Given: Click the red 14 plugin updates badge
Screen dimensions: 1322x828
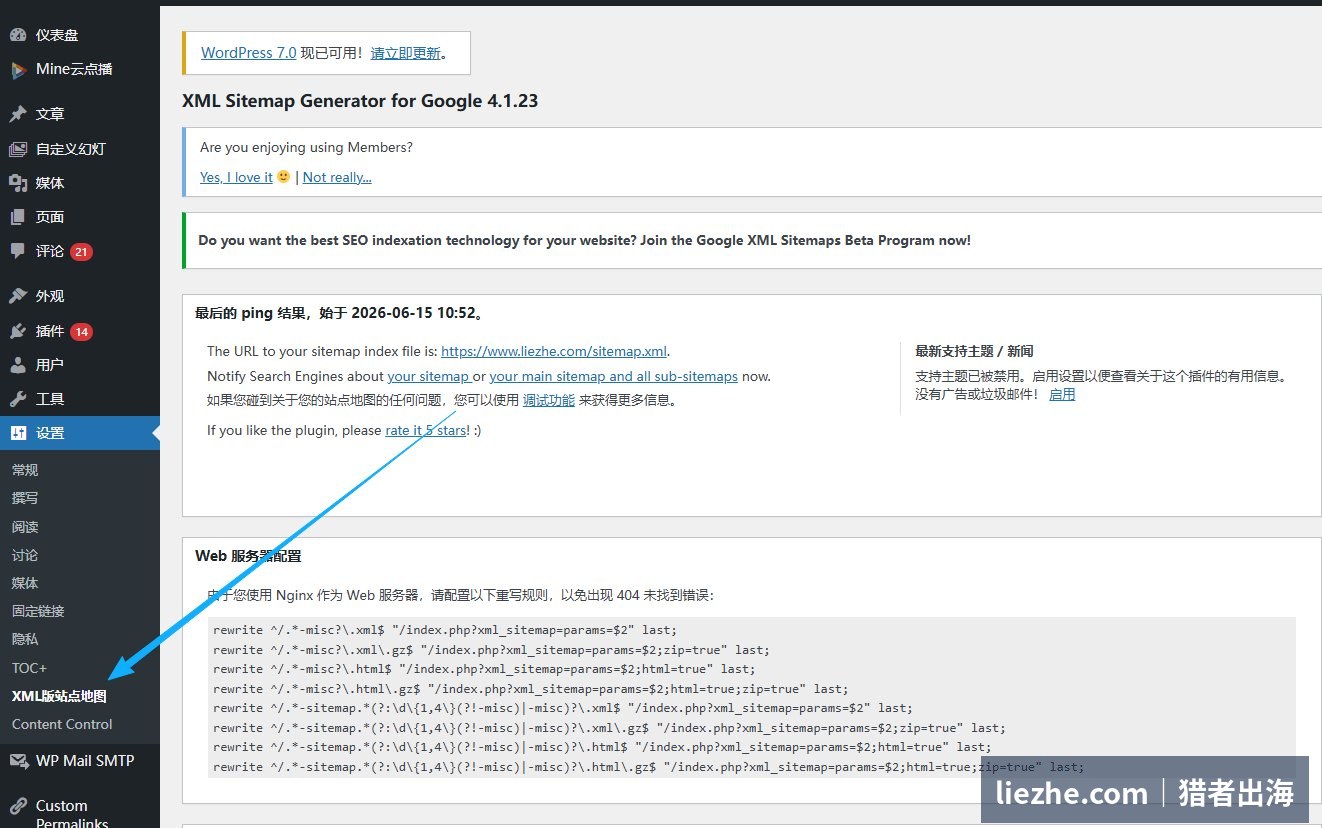Looking at the screenshot, I should pos(81,332).
